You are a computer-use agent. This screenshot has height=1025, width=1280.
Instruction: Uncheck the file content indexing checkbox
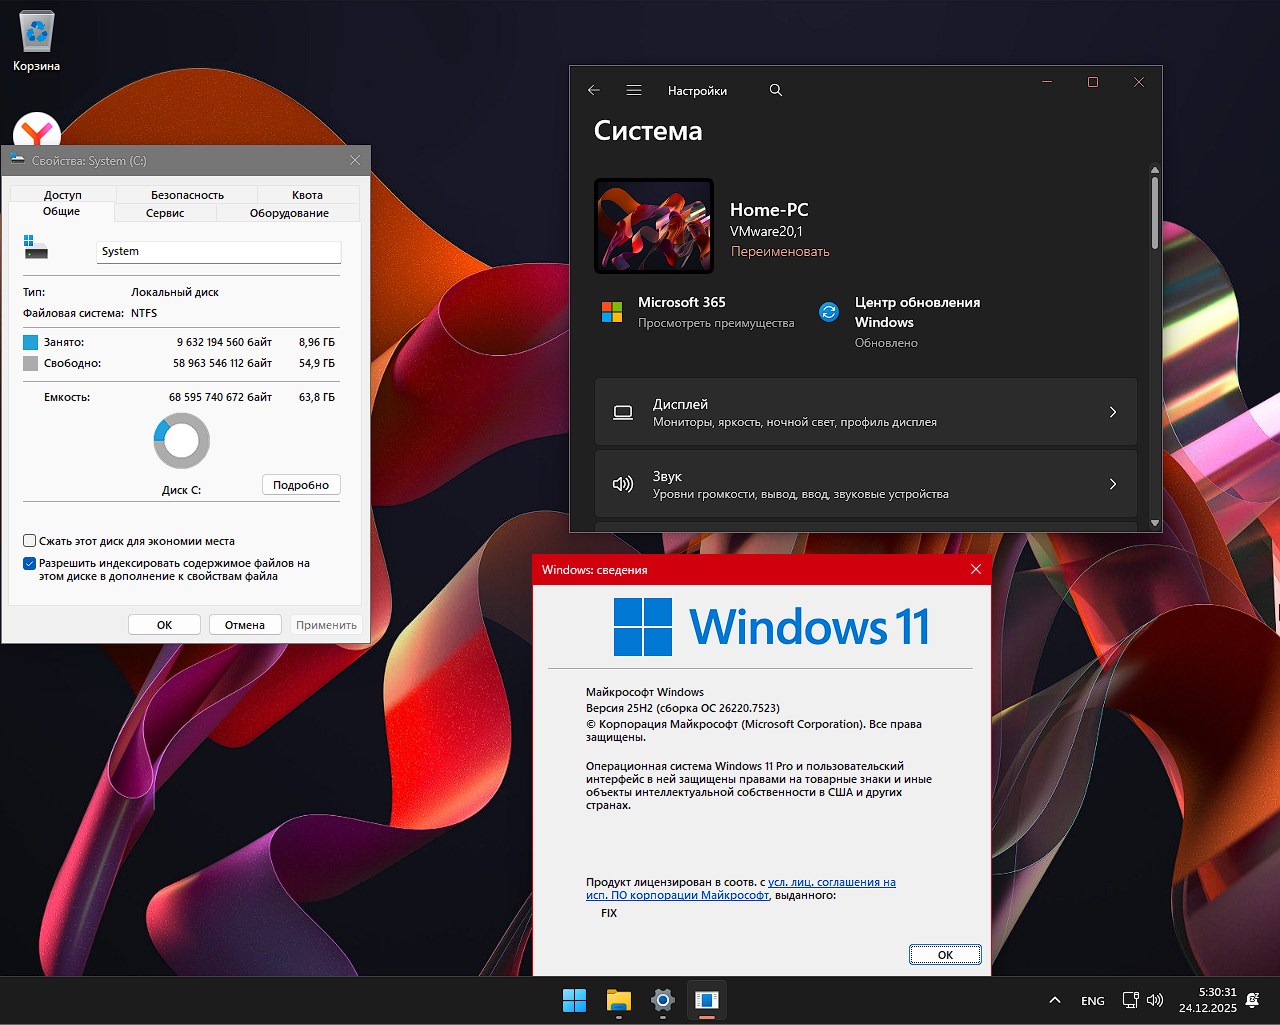tap(30, 563)
